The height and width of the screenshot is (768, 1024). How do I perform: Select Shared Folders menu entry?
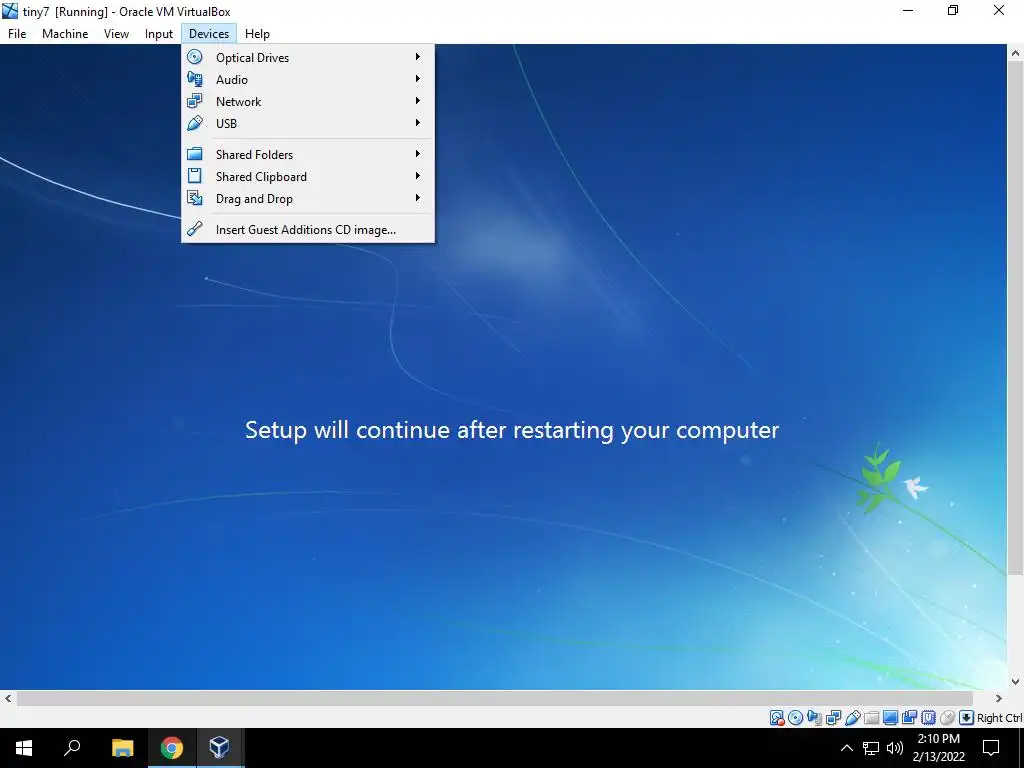click(308, 154)
